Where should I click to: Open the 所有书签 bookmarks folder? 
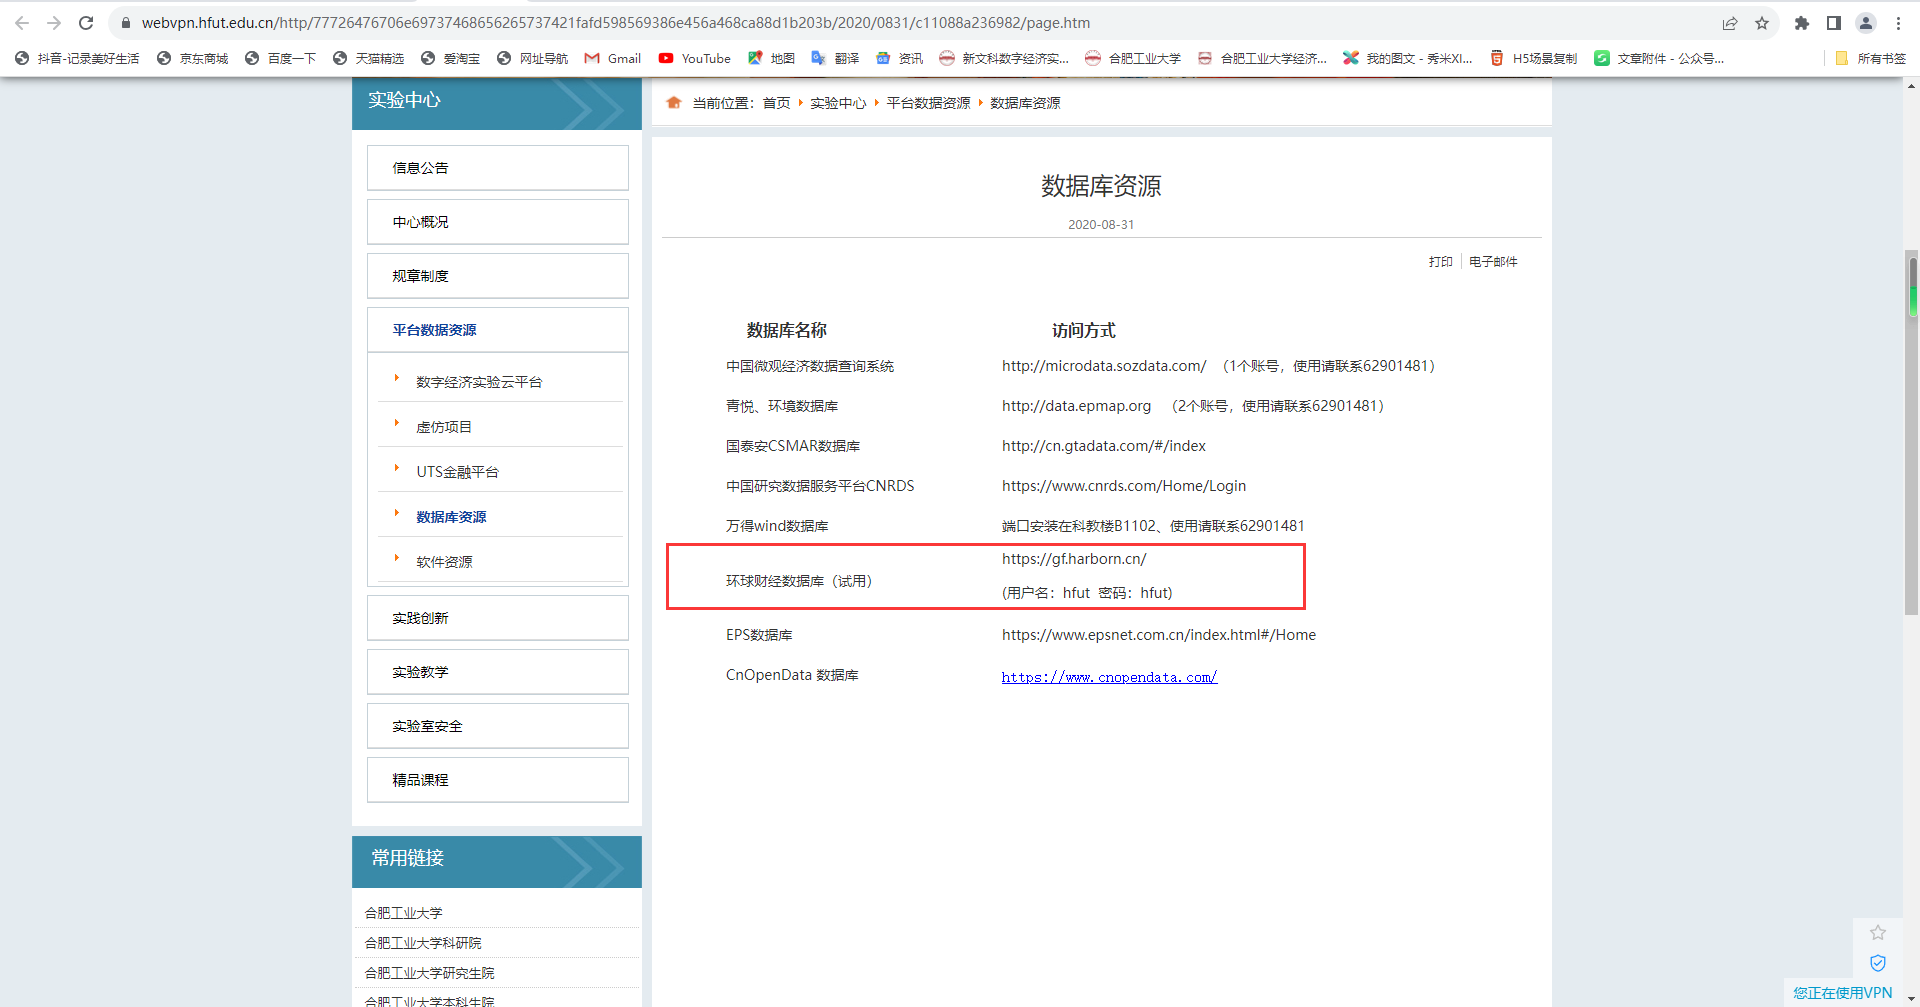[x=1870, y=59]
